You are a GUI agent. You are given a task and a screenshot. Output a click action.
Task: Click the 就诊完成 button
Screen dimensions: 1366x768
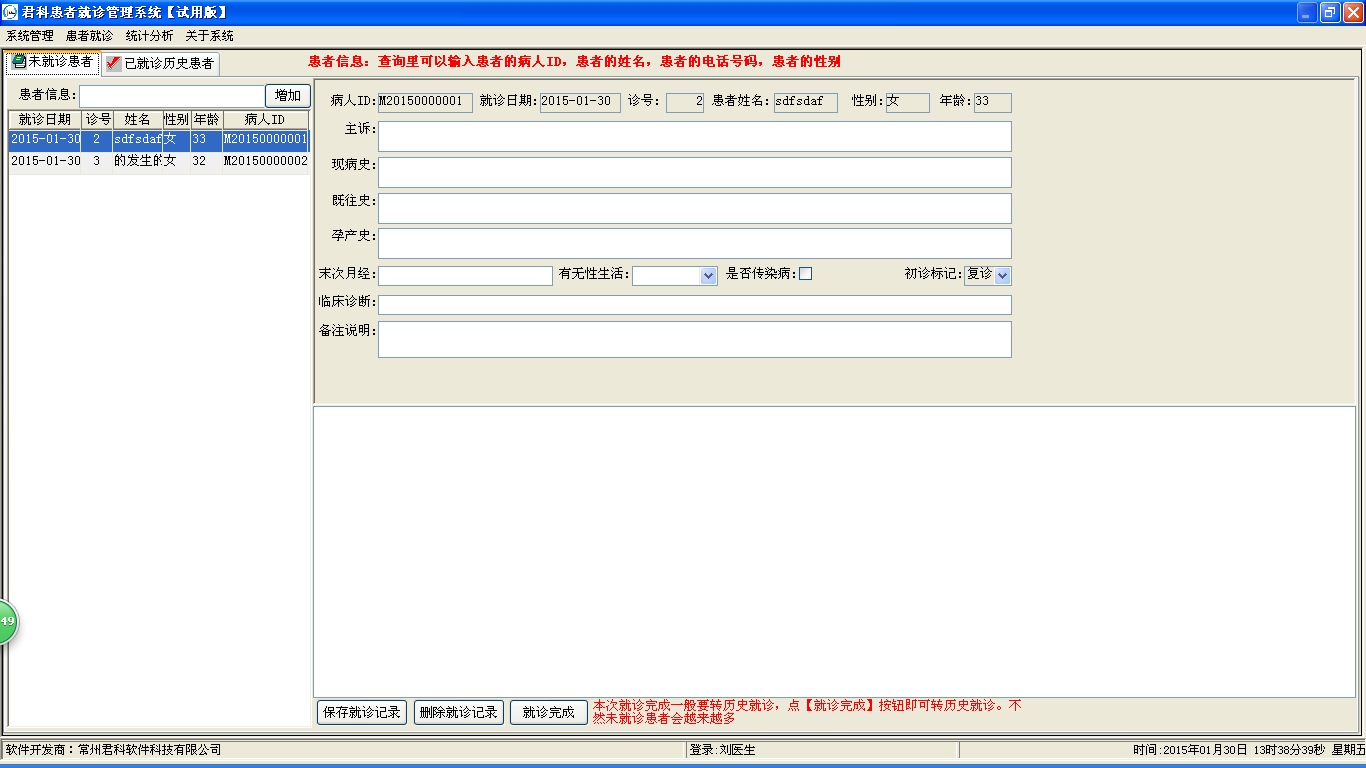tap(549, 713)
